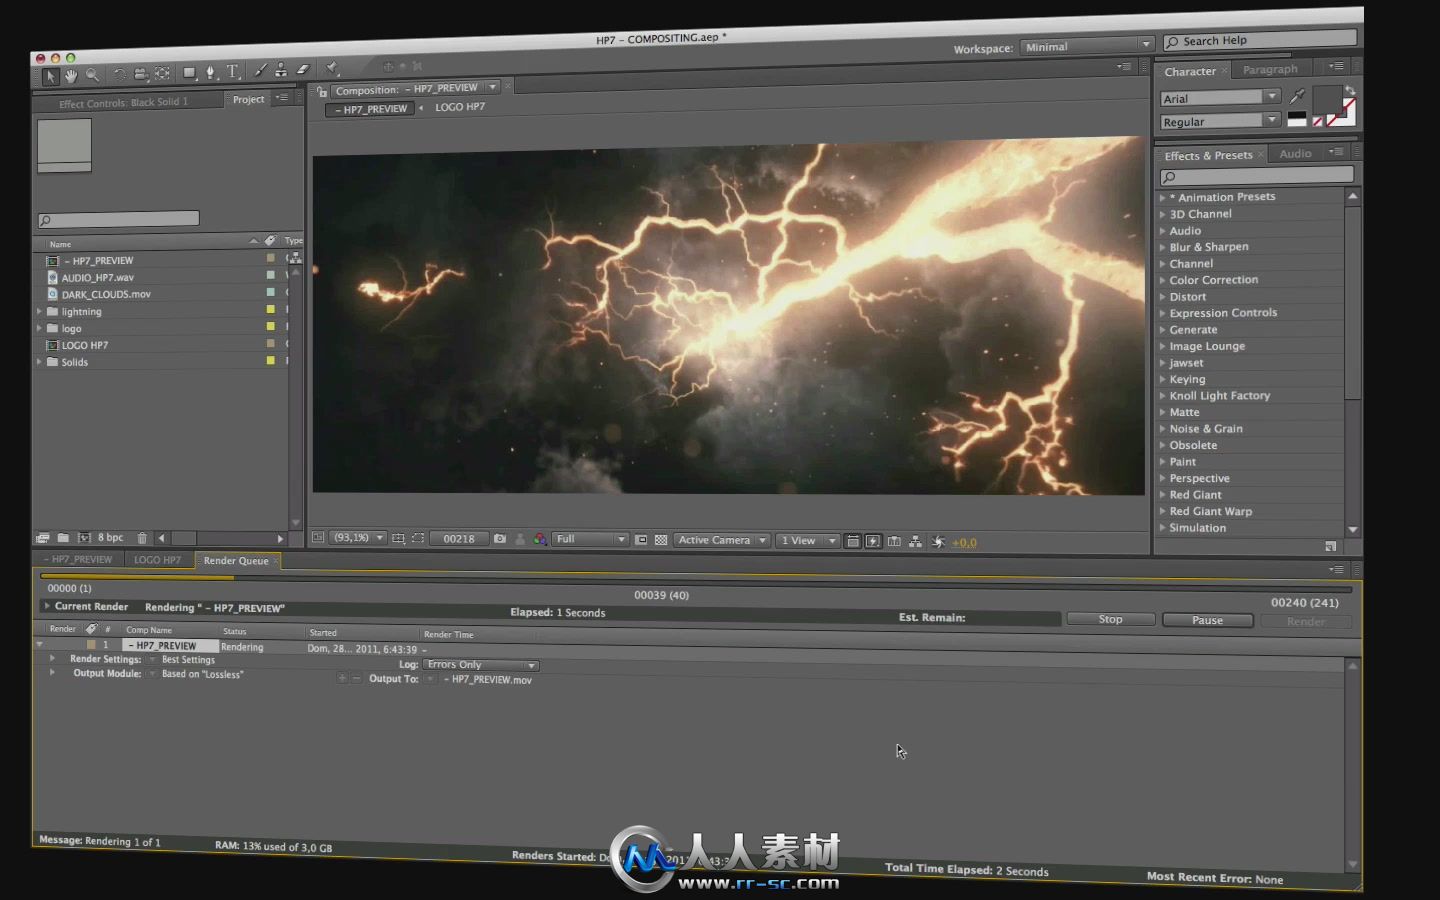Select the Brush tool
Image resolution: width=1440 pixels, height=900 pixels.
pos(260,70)
